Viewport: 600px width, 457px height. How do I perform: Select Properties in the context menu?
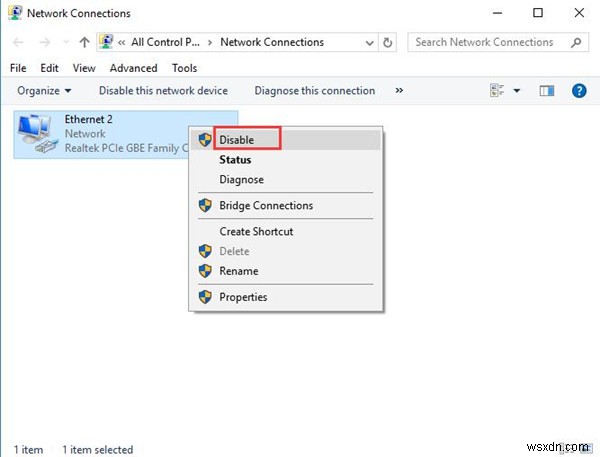(x=243, y=297)
